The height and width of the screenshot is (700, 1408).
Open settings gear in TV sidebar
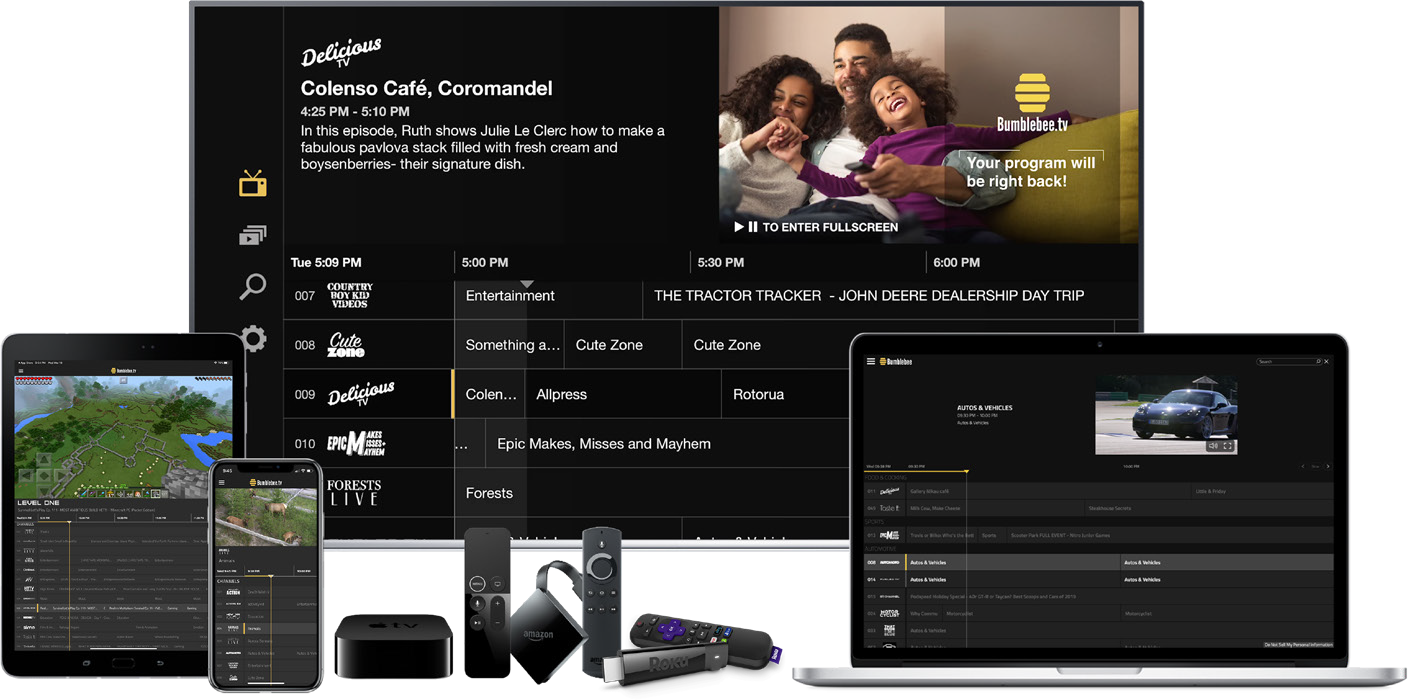(x=254, y=339)
